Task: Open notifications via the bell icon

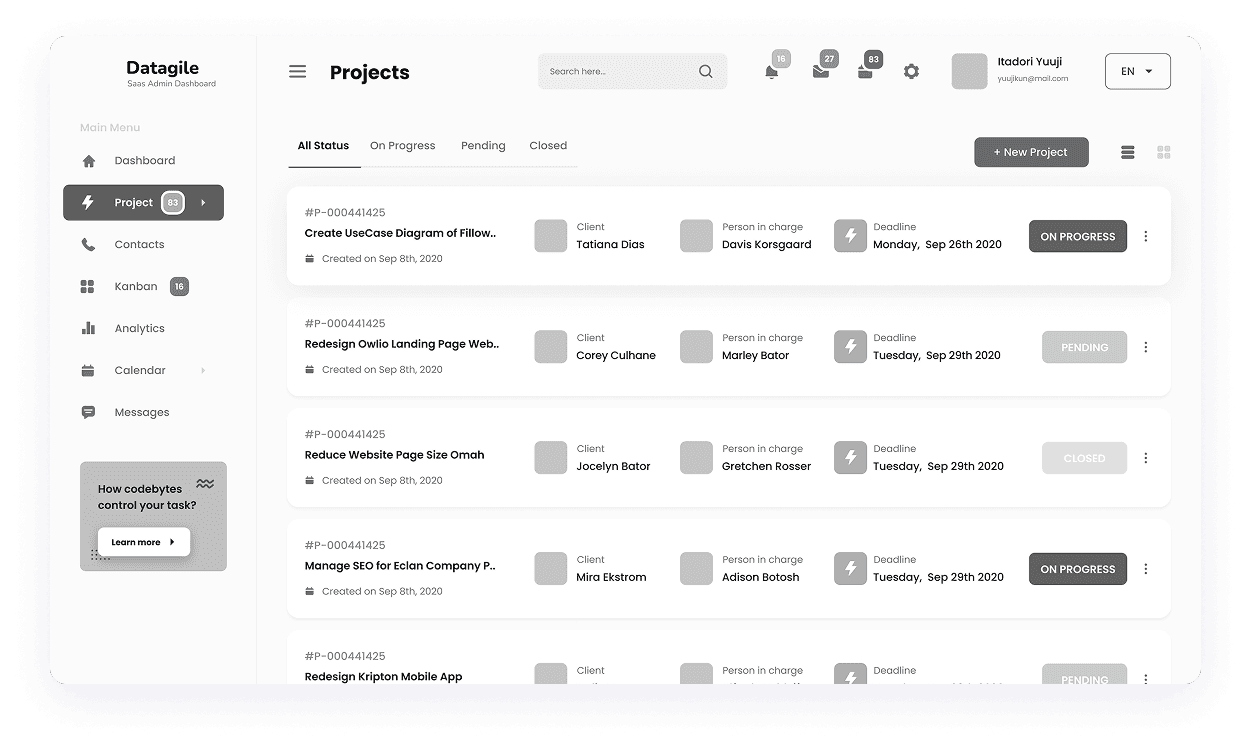Action: tap(772, 72)
